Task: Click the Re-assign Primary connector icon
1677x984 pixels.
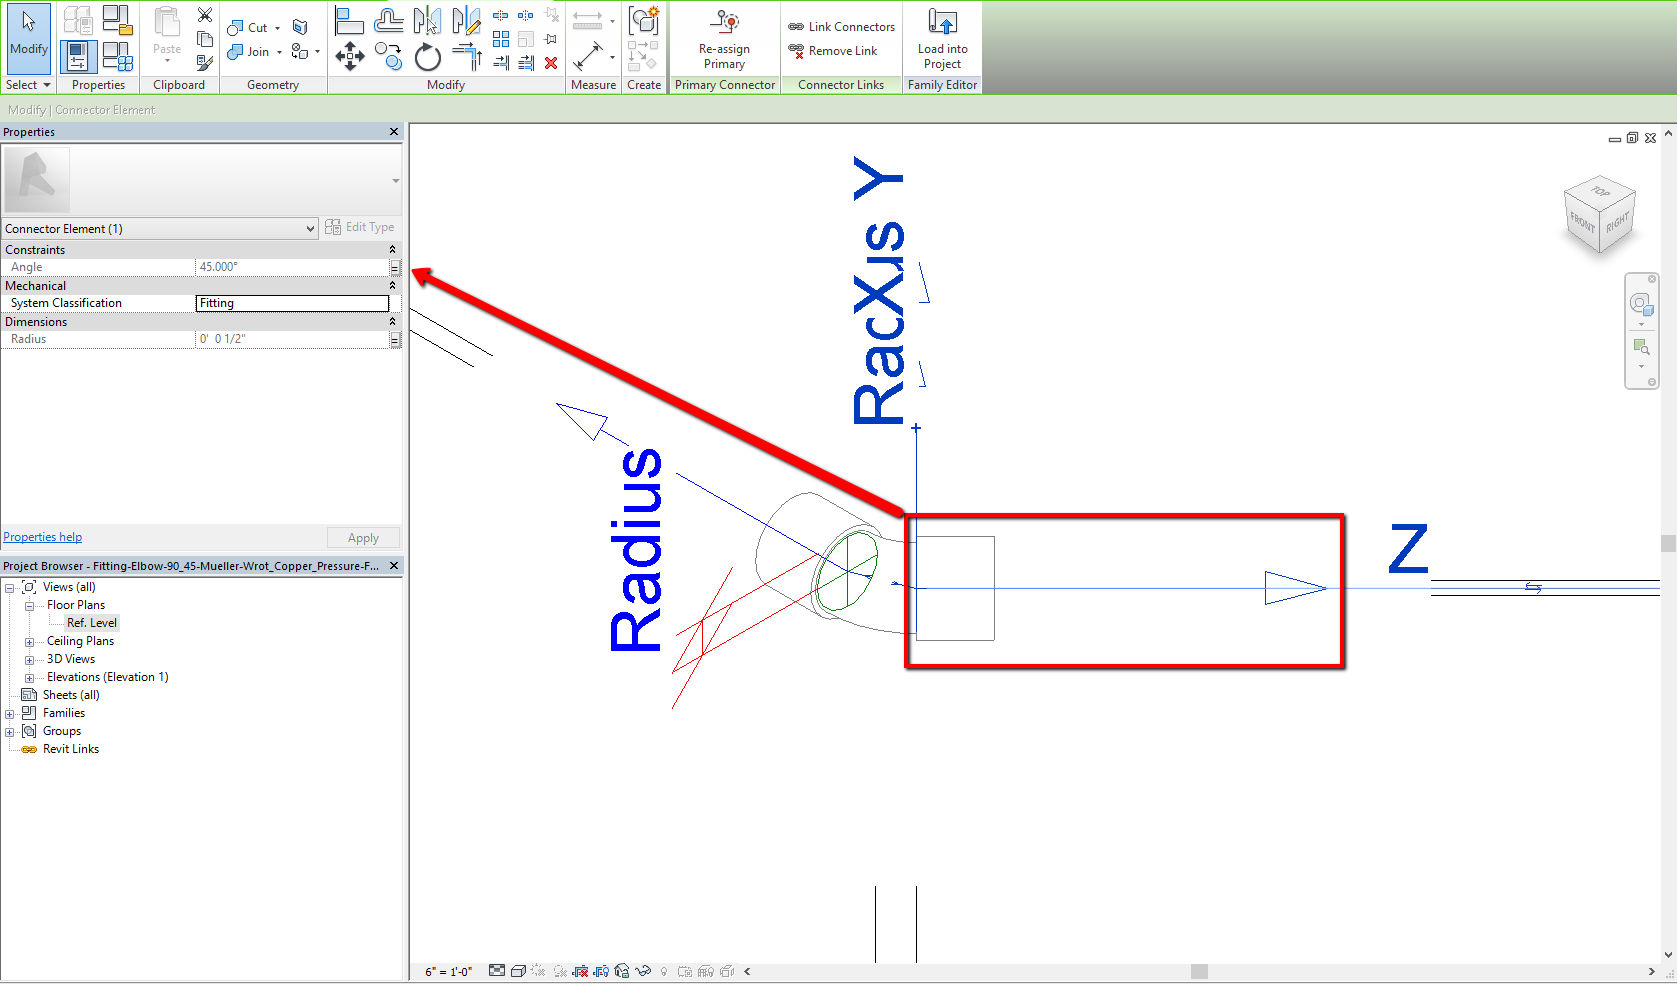Action: (725, 22)
